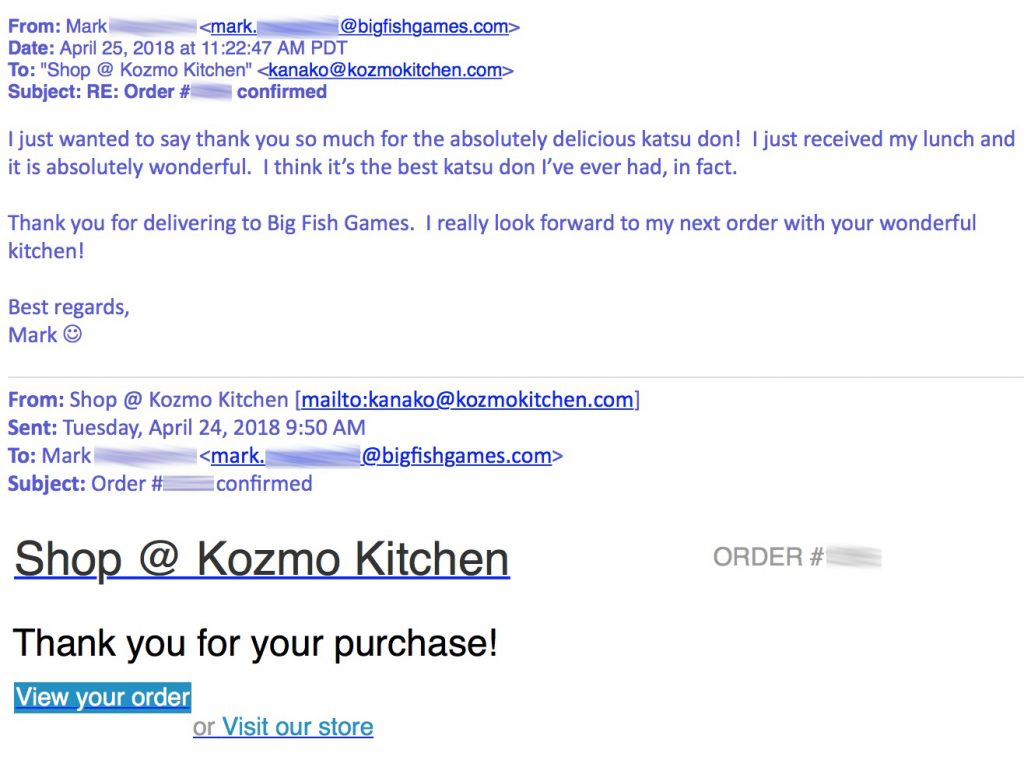Screen dimensions: 1024x781
Task: Open the sender's bigfishgames.com address in the top From line
Action: 359,27
